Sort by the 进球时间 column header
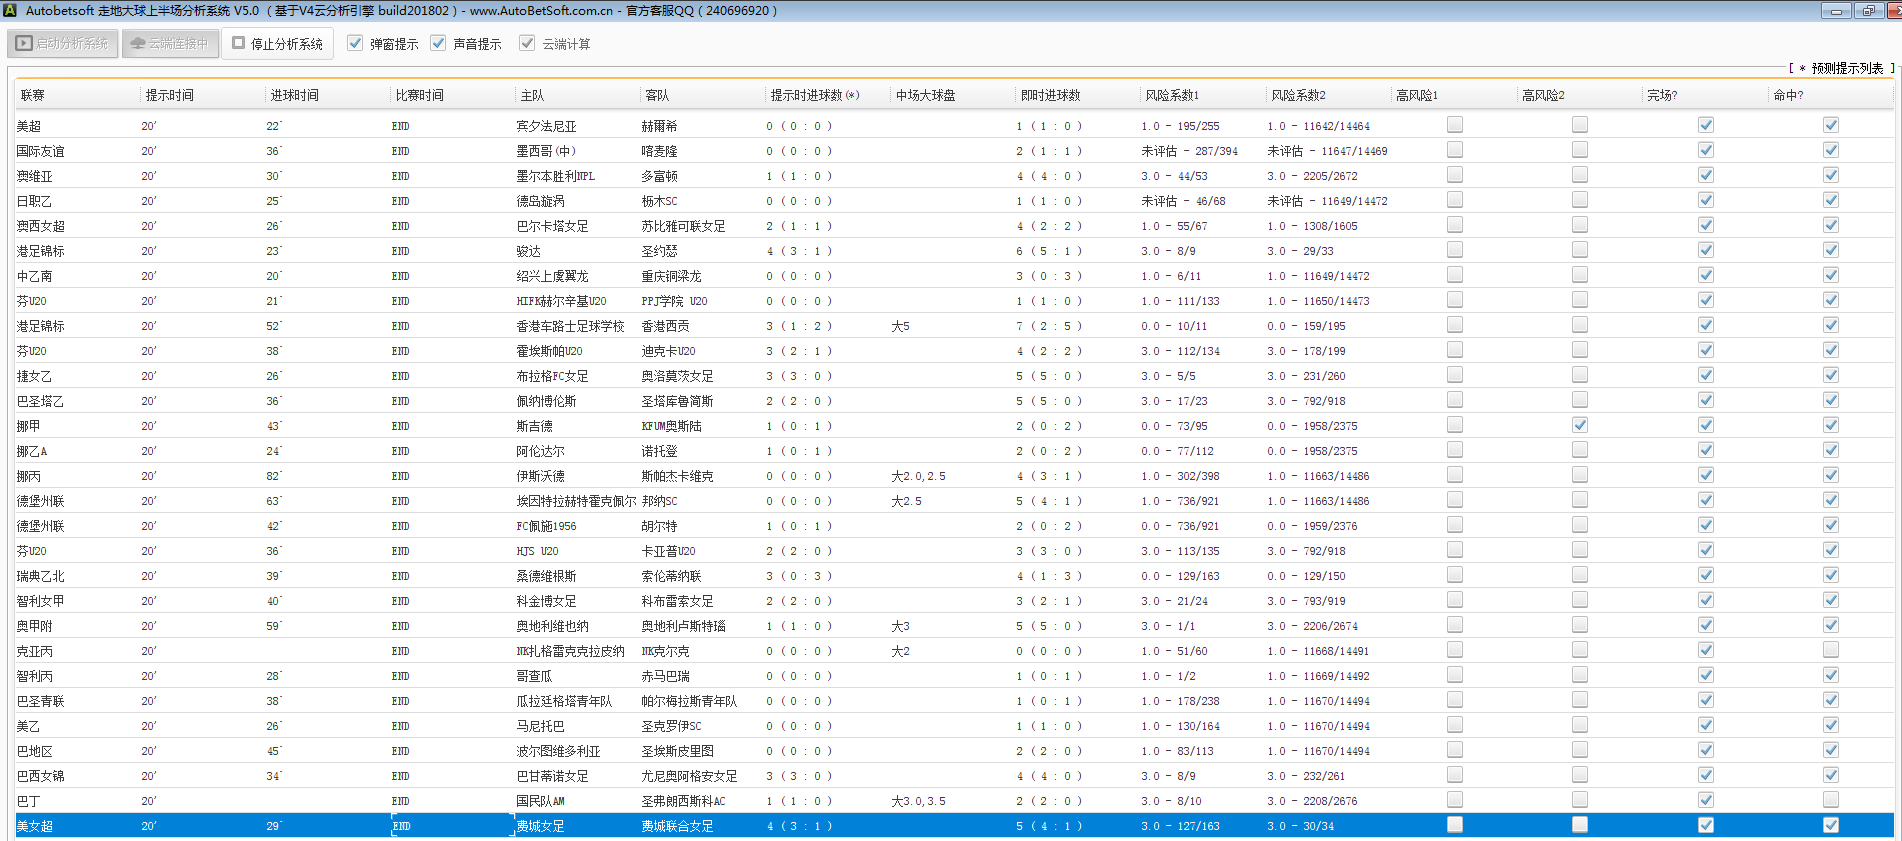Viewport: 1902px width, 841px height. coord(294,95)
